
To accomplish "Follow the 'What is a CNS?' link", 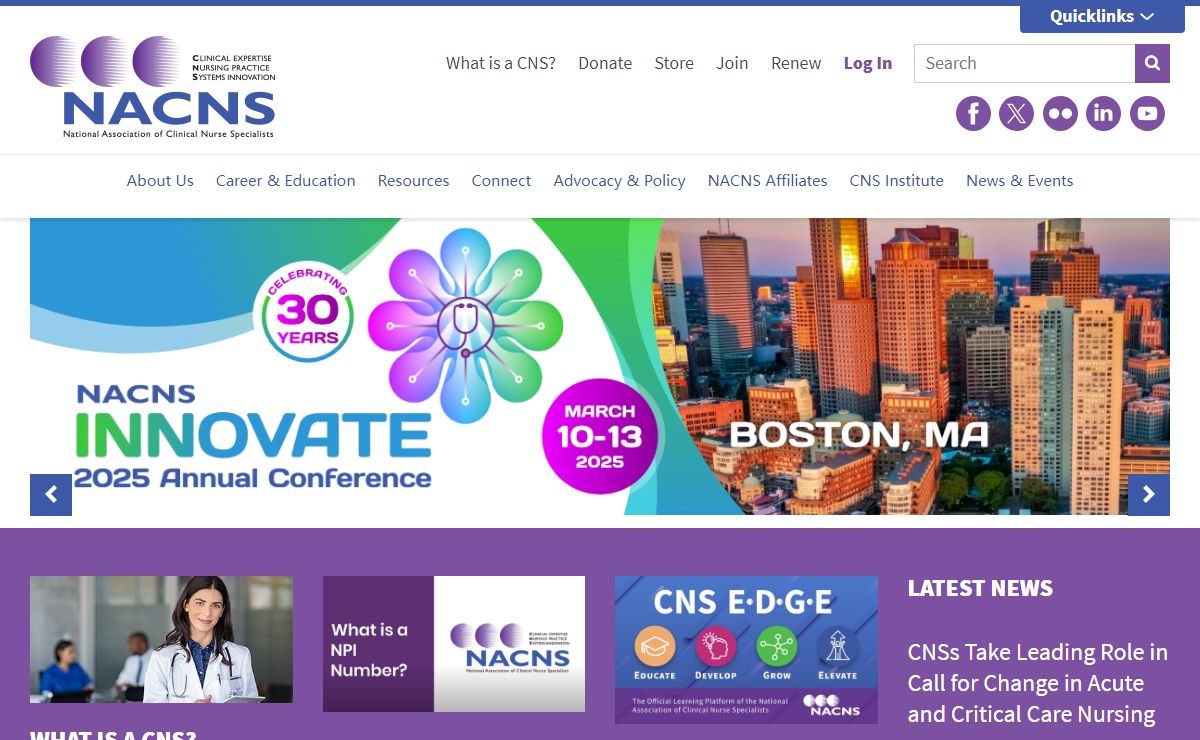I will [501, 63].
